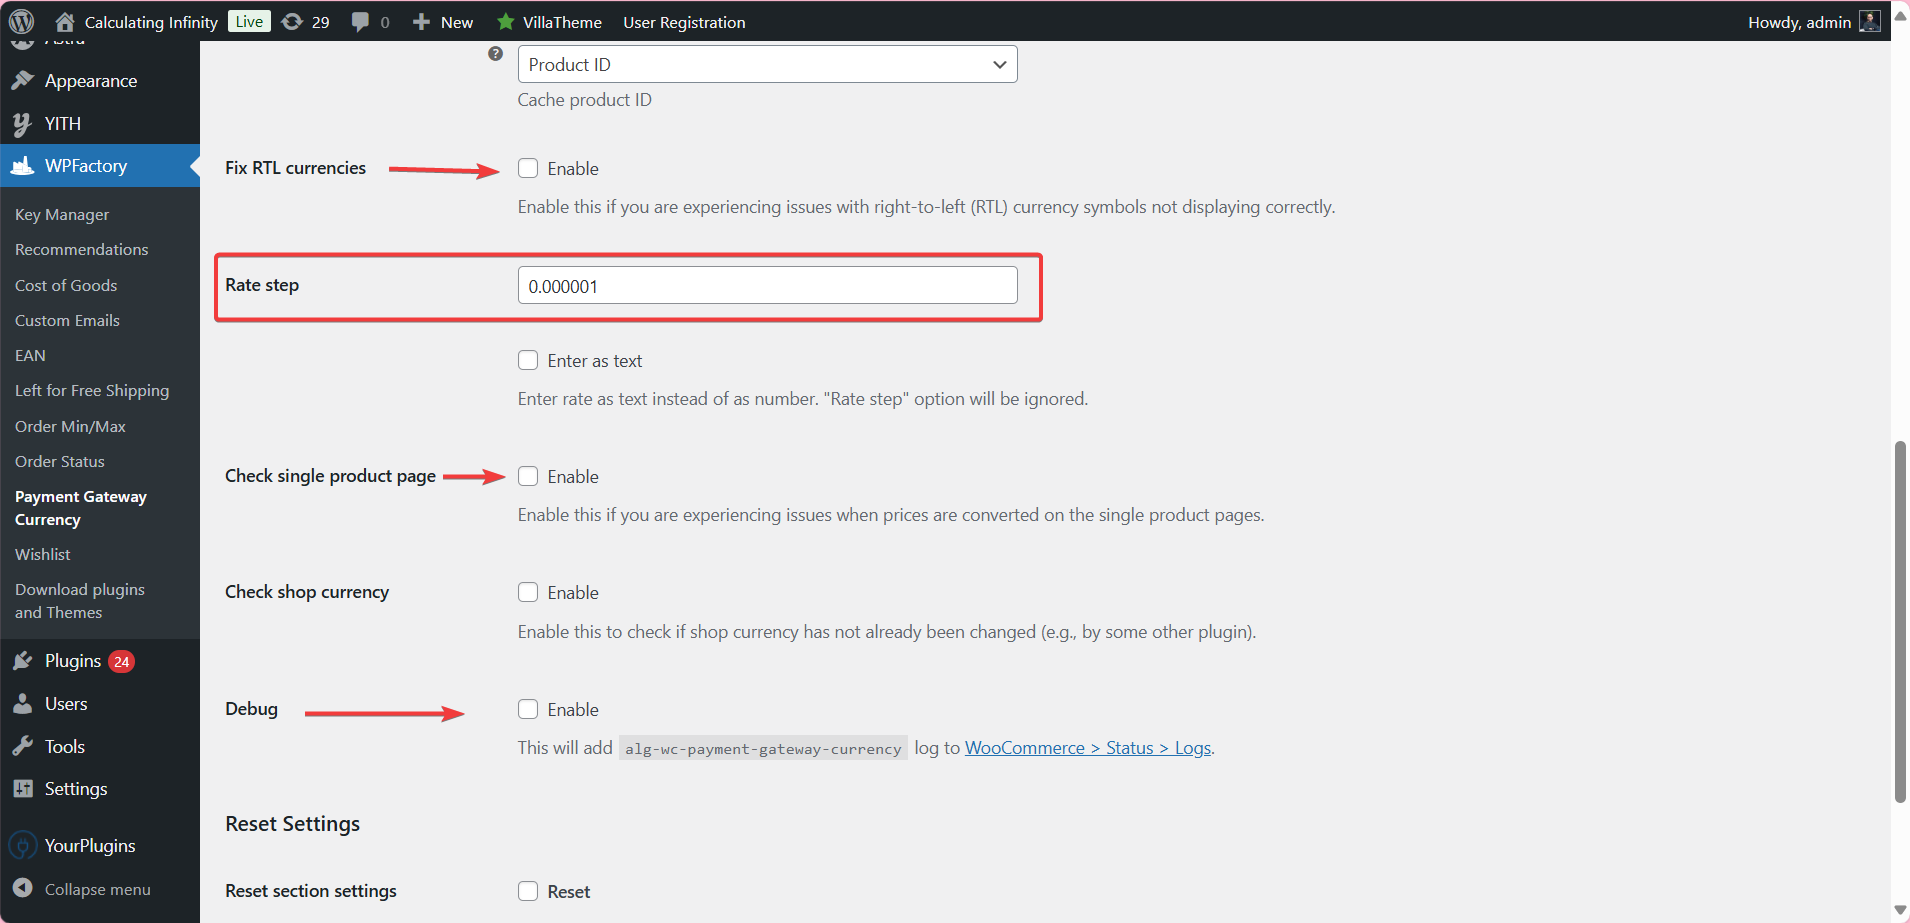Click the Tools wrench icon
The height and width of the screenshot is (923, 1910).
point(23,746)
